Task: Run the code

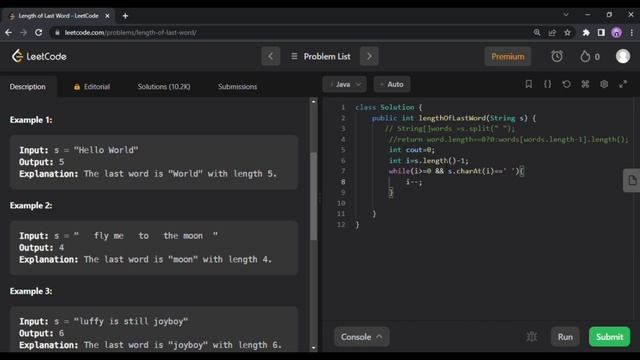Action: click(x=565, y=337)
